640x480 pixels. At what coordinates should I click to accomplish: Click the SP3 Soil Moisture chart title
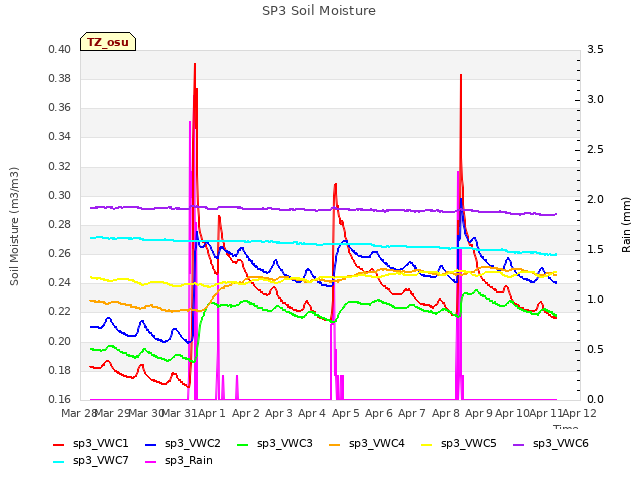pos(319,11)
